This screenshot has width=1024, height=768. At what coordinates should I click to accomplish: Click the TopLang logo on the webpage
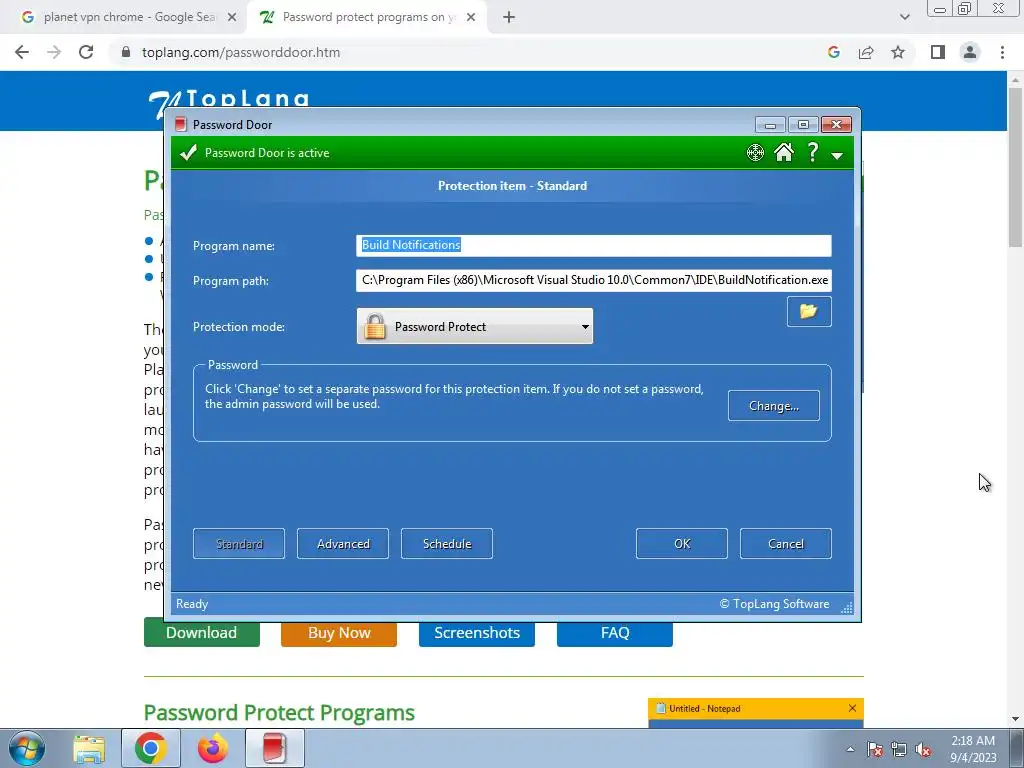[229, 103]
